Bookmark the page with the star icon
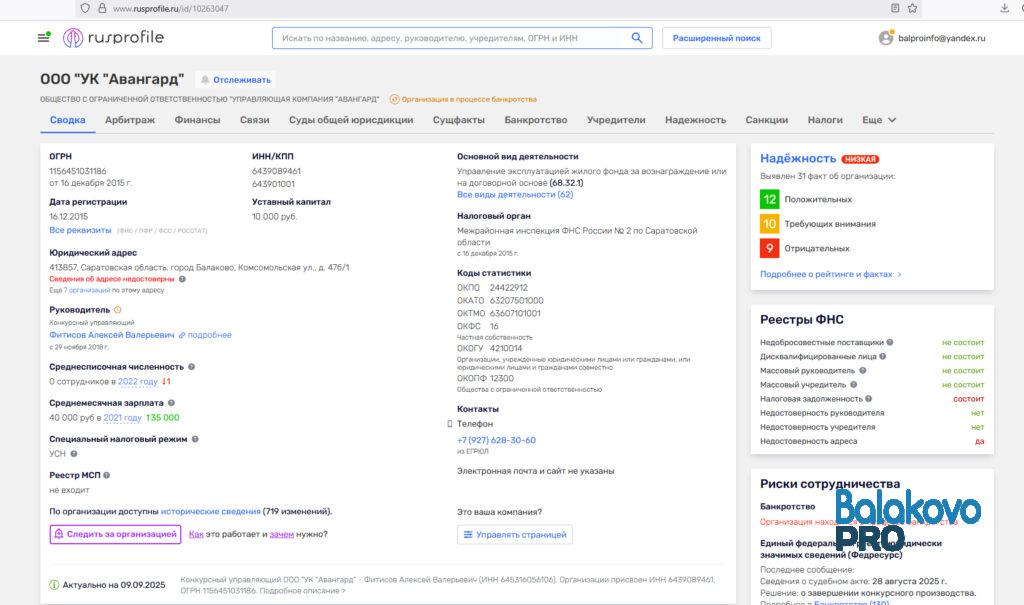This screenshot has width=1024, height=605. [x=912, y=8]
